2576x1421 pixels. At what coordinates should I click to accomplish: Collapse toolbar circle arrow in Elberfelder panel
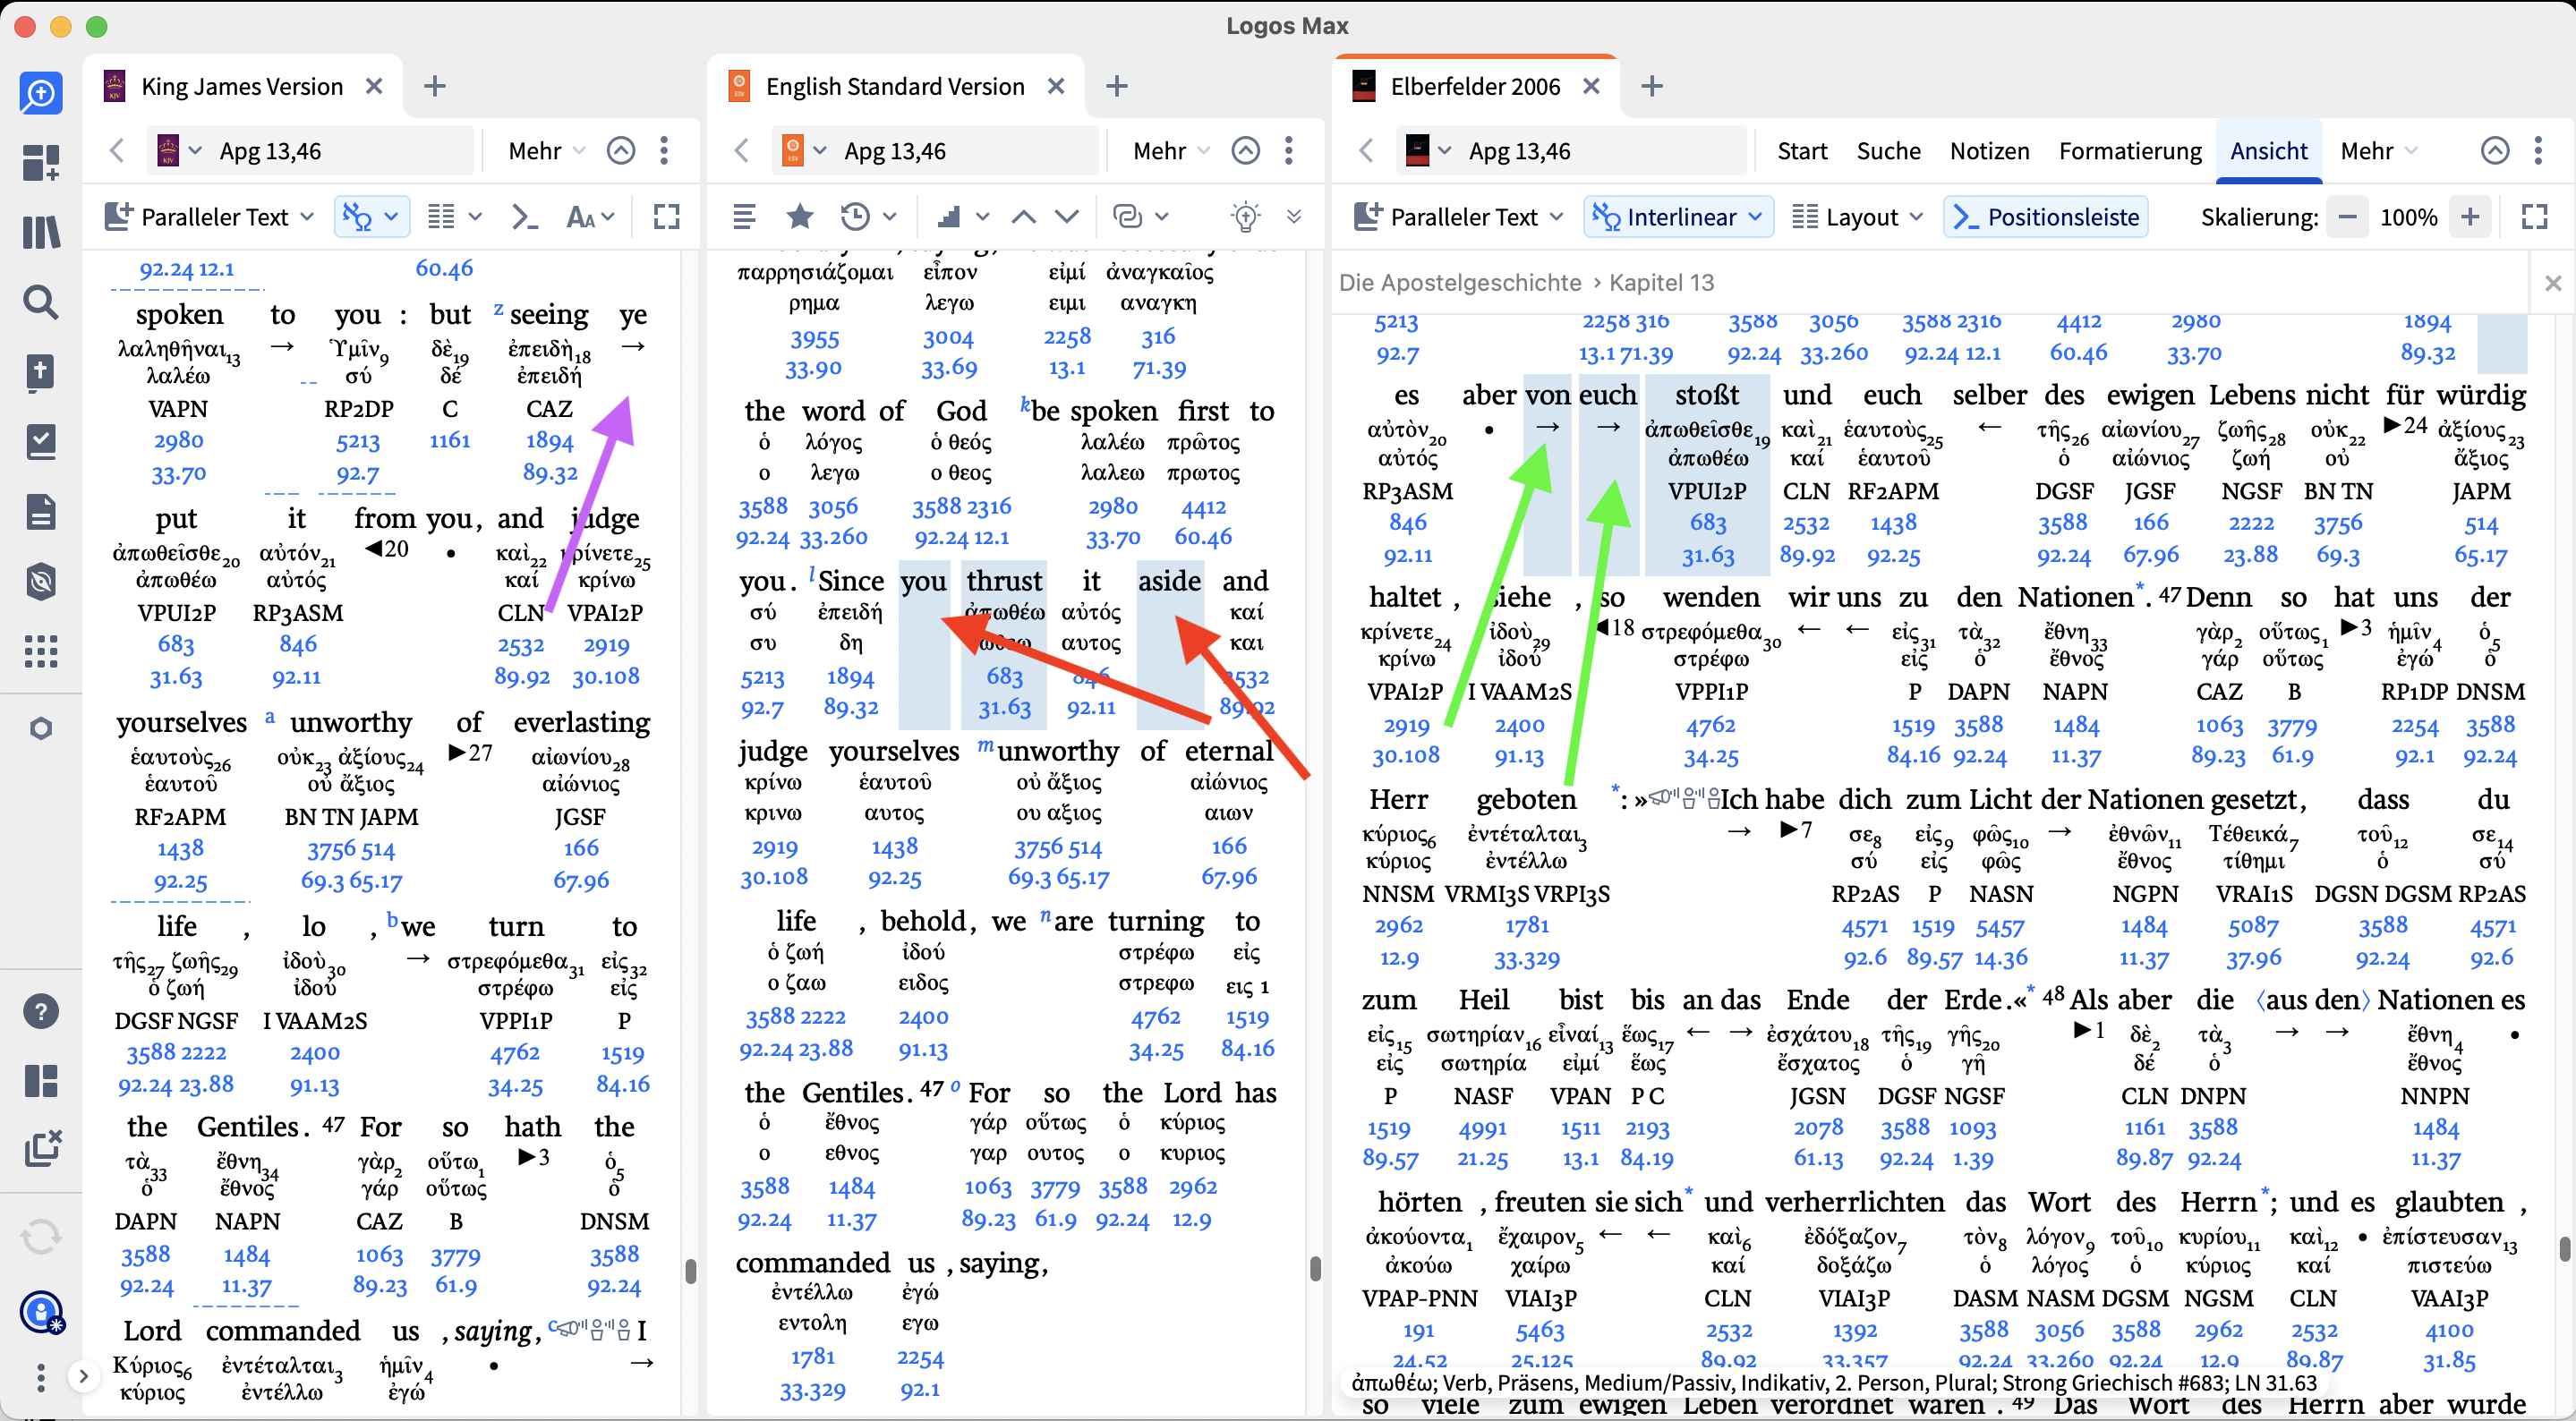click(x=2495, y=151)
